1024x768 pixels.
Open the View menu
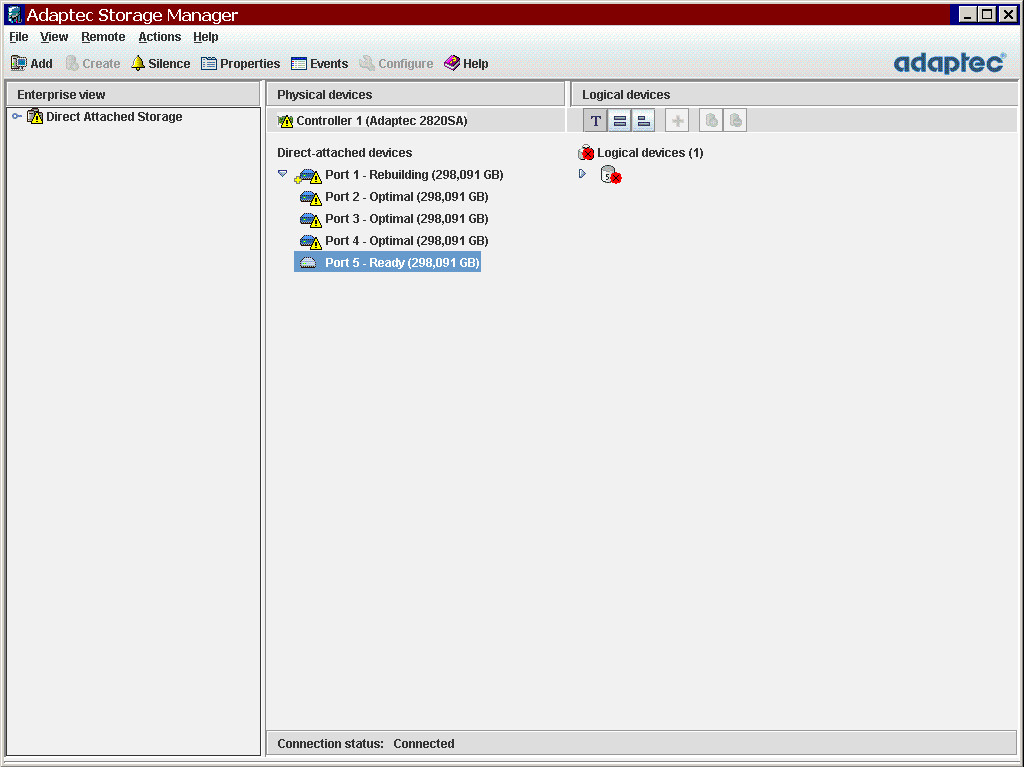point(54,37)
